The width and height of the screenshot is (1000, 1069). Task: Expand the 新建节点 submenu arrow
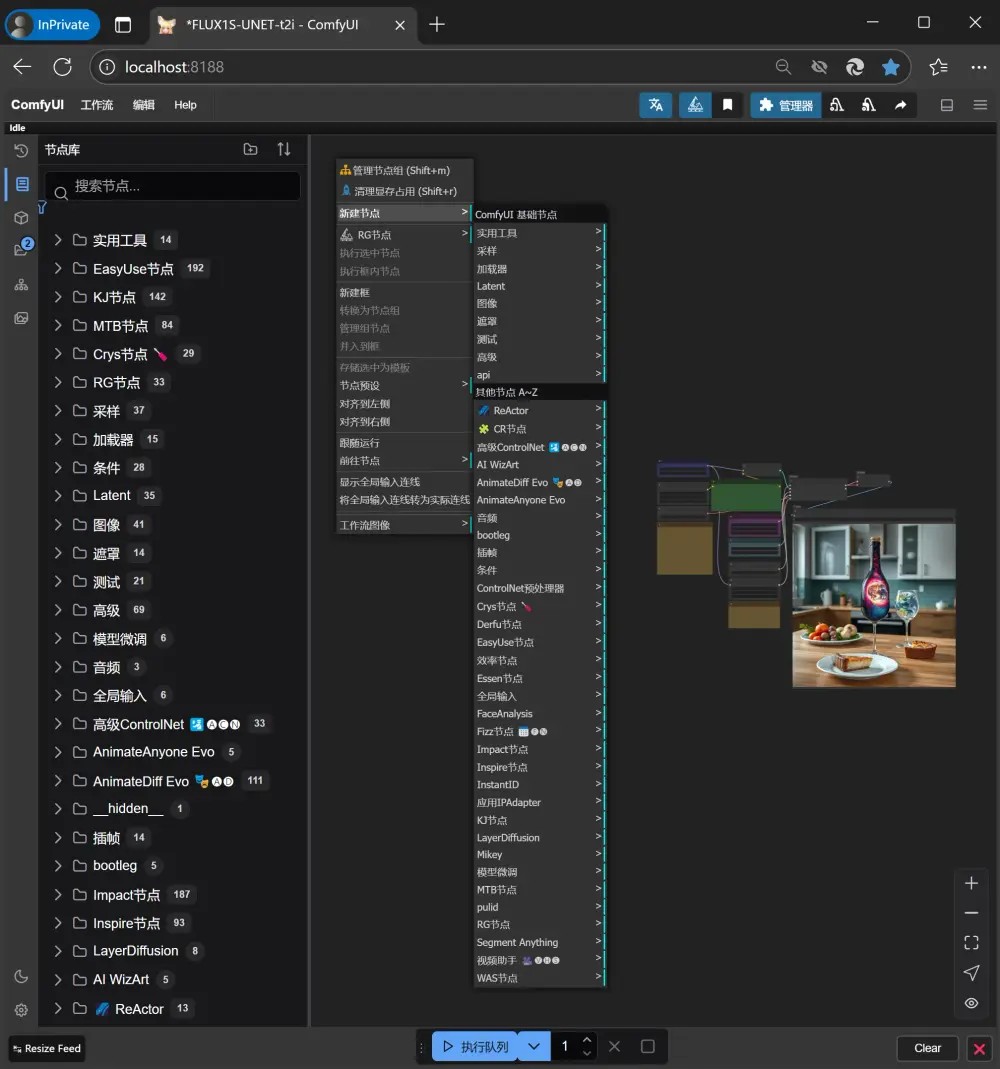[466, 212]
